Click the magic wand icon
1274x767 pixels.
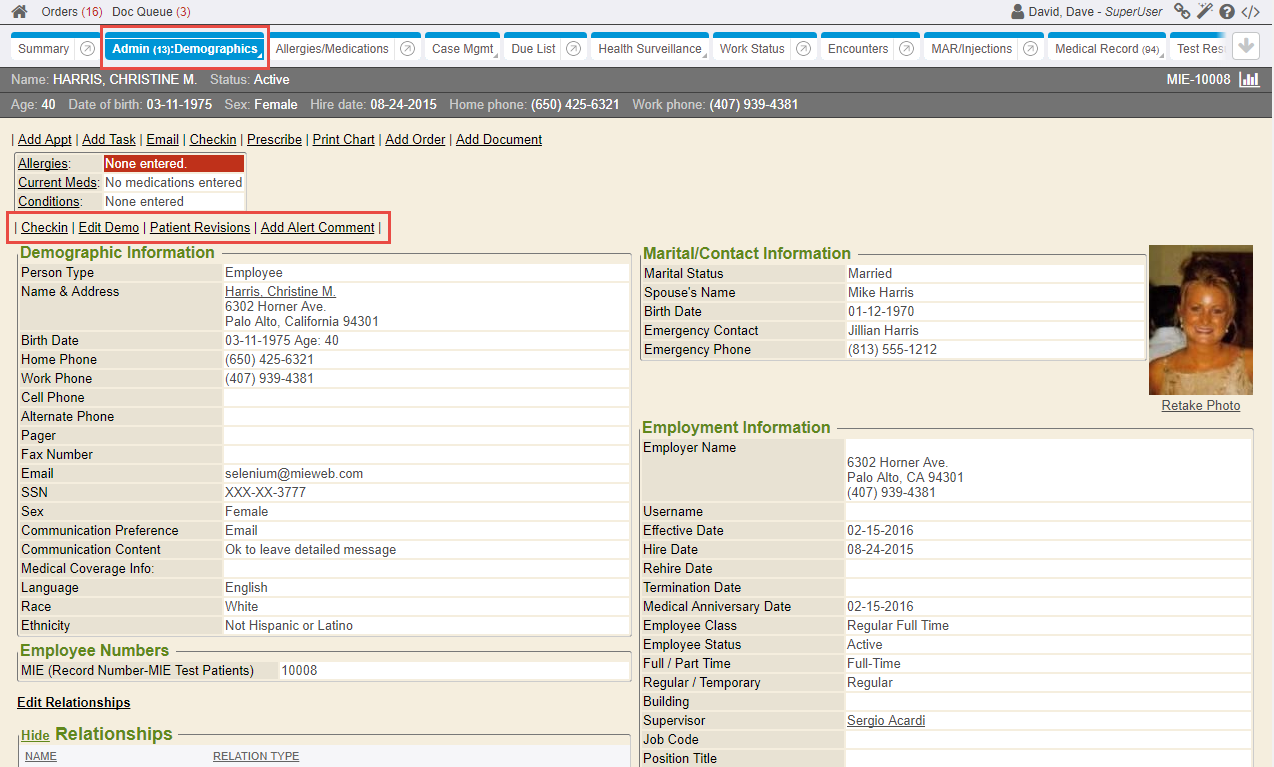tap(1205, 12)
